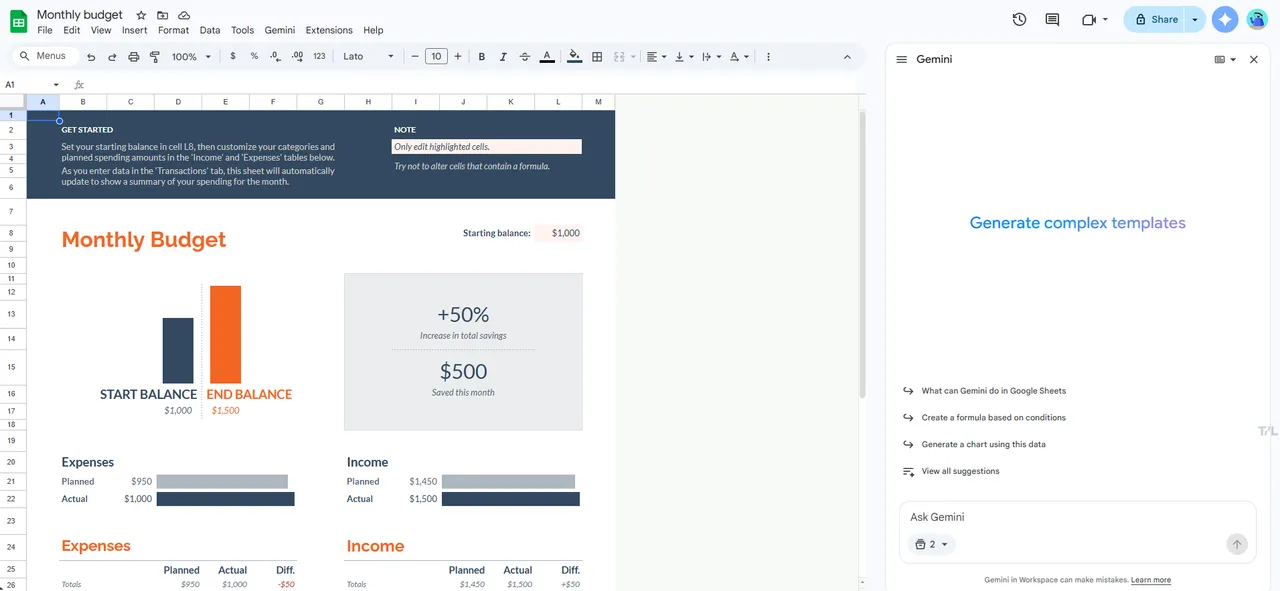Open the zoom level dropdown
Viewport: 1280px width, 591px height.
[191, 57]
